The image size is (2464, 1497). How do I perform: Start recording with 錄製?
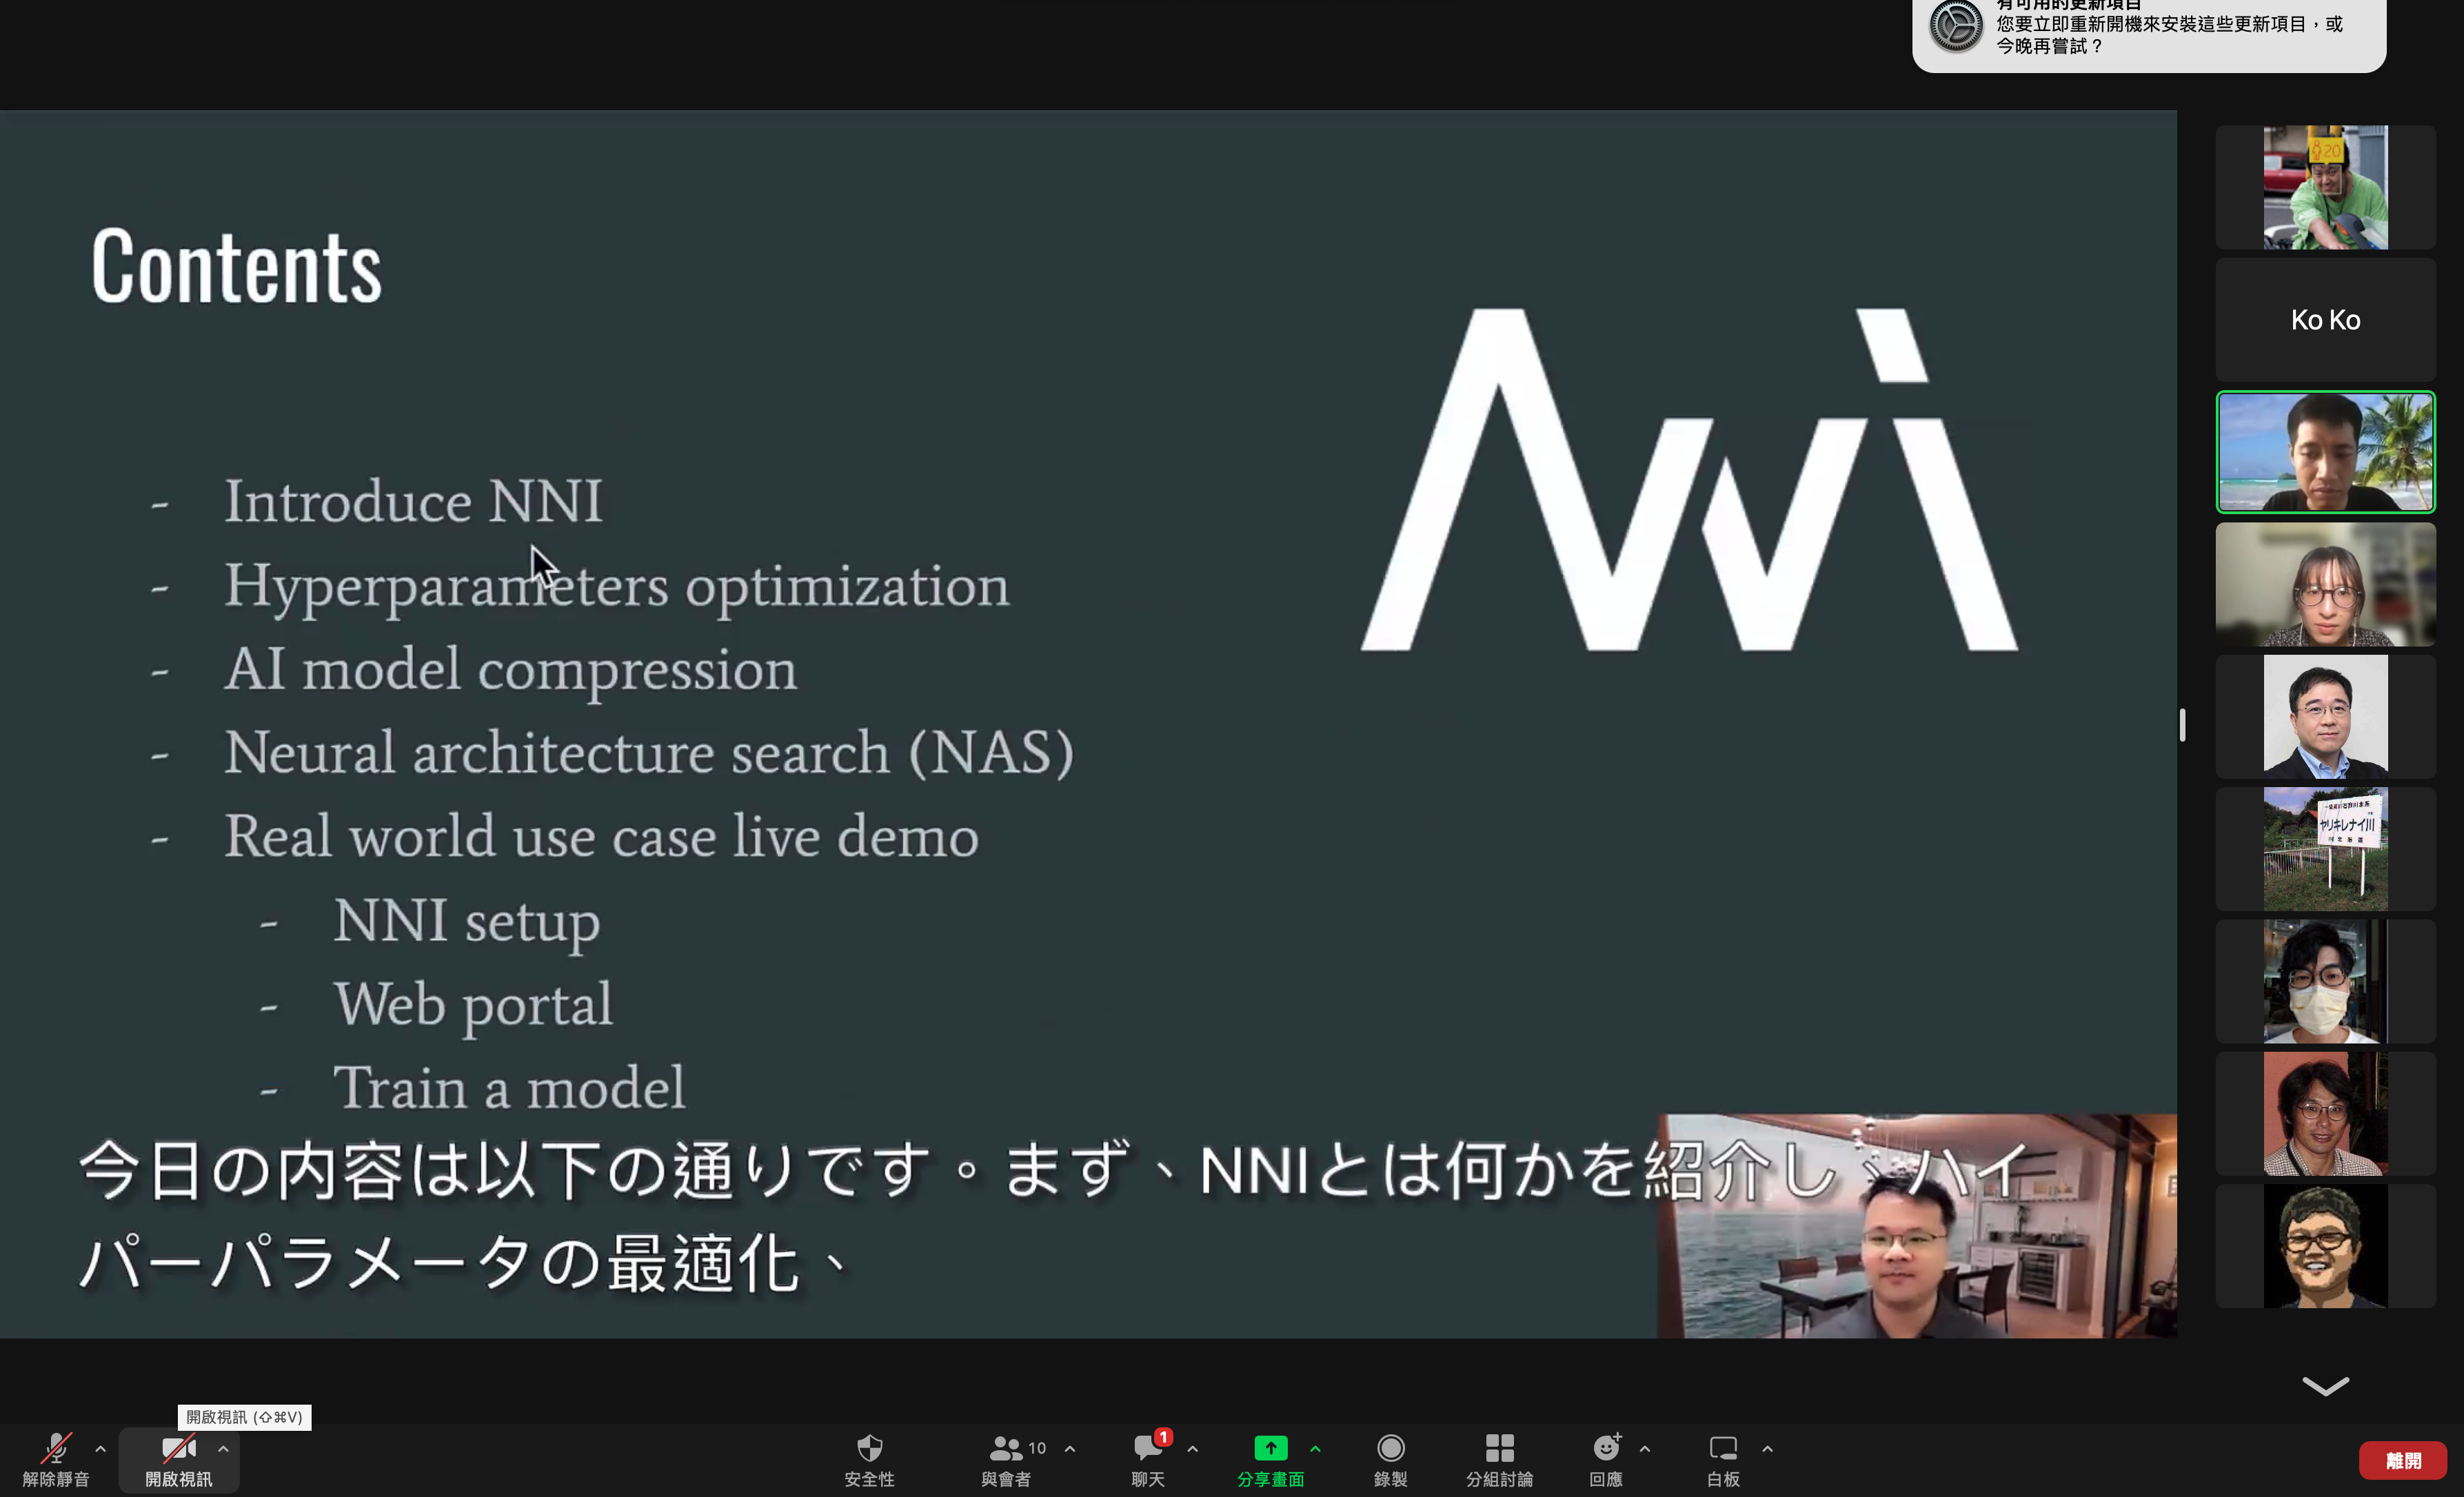[x=1391, y=1460]
